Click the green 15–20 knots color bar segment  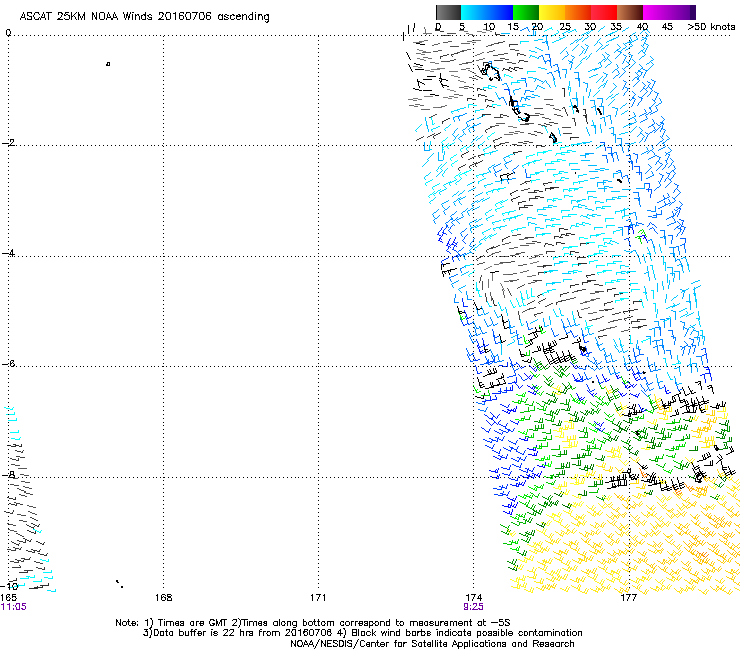click(x=526, y=12)
